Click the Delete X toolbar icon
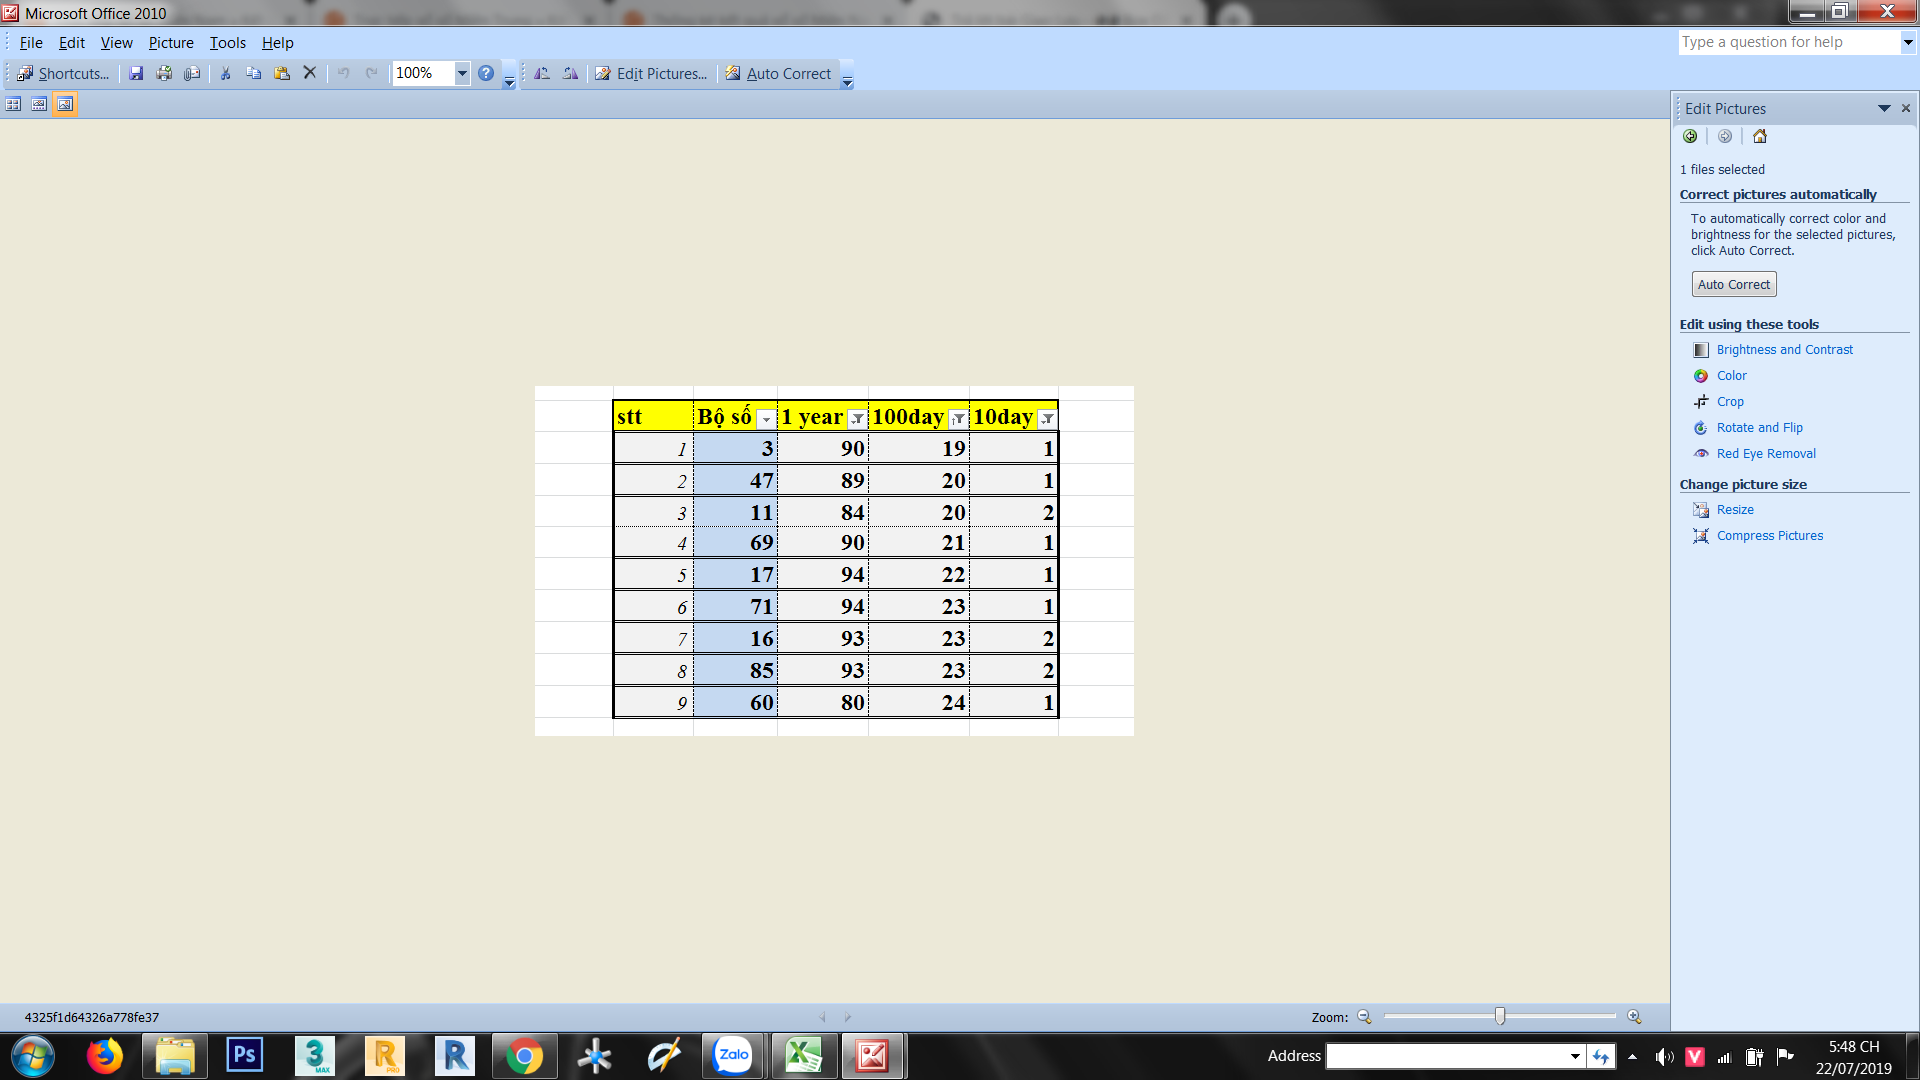 click(310, 73)
